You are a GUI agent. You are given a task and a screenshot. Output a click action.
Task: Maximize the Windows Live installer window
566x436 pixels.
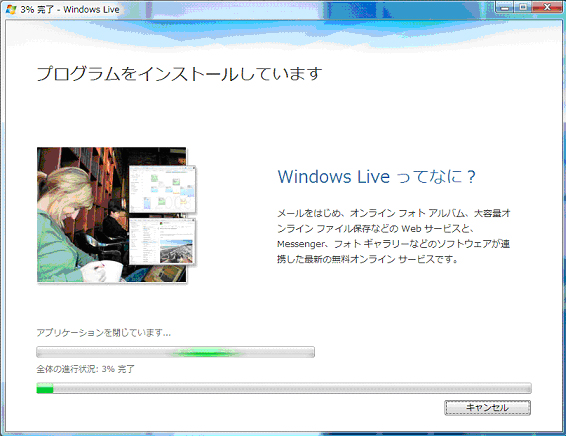[x=523, y=7]
